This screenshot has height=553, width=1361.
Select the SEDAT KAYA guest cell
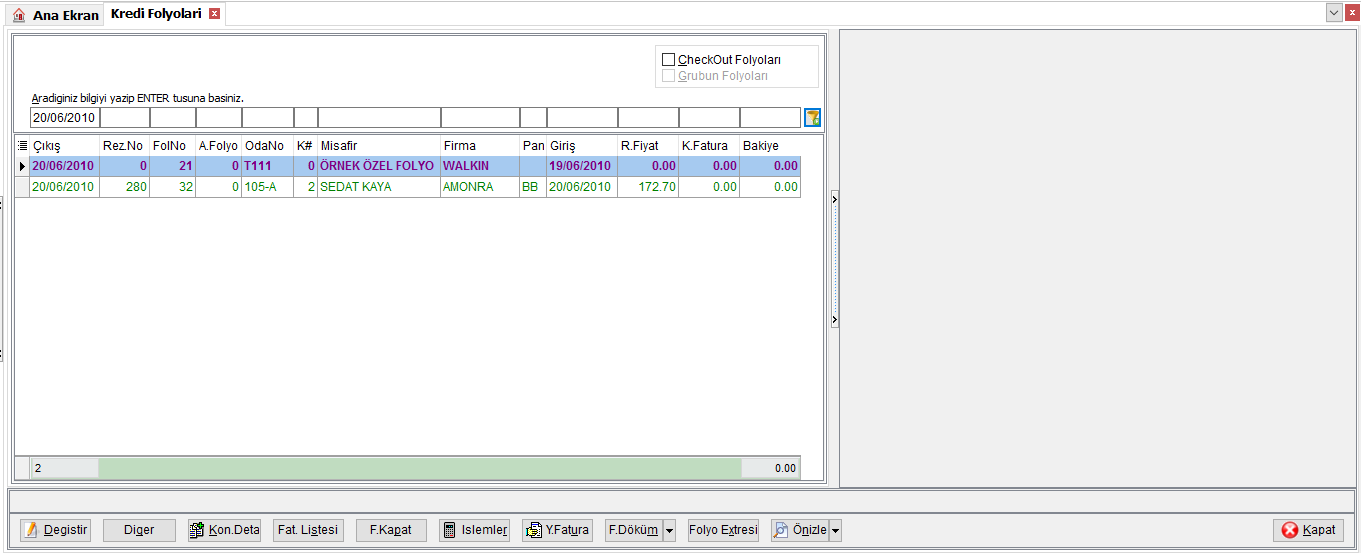pyautogui.click(x=379, y=187)
